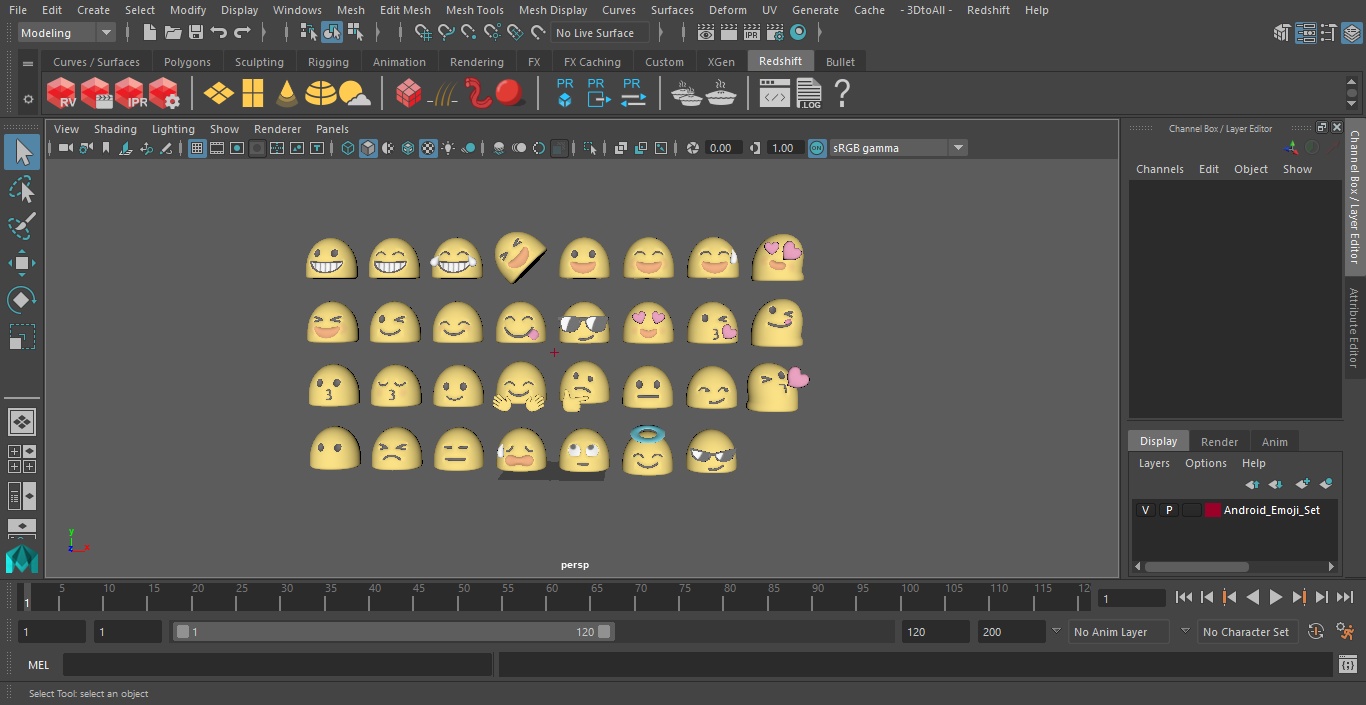Create Redshift spot light cone icon
Image resolution: width=1366 pixels, height=705 pixels.
point(287,94)
